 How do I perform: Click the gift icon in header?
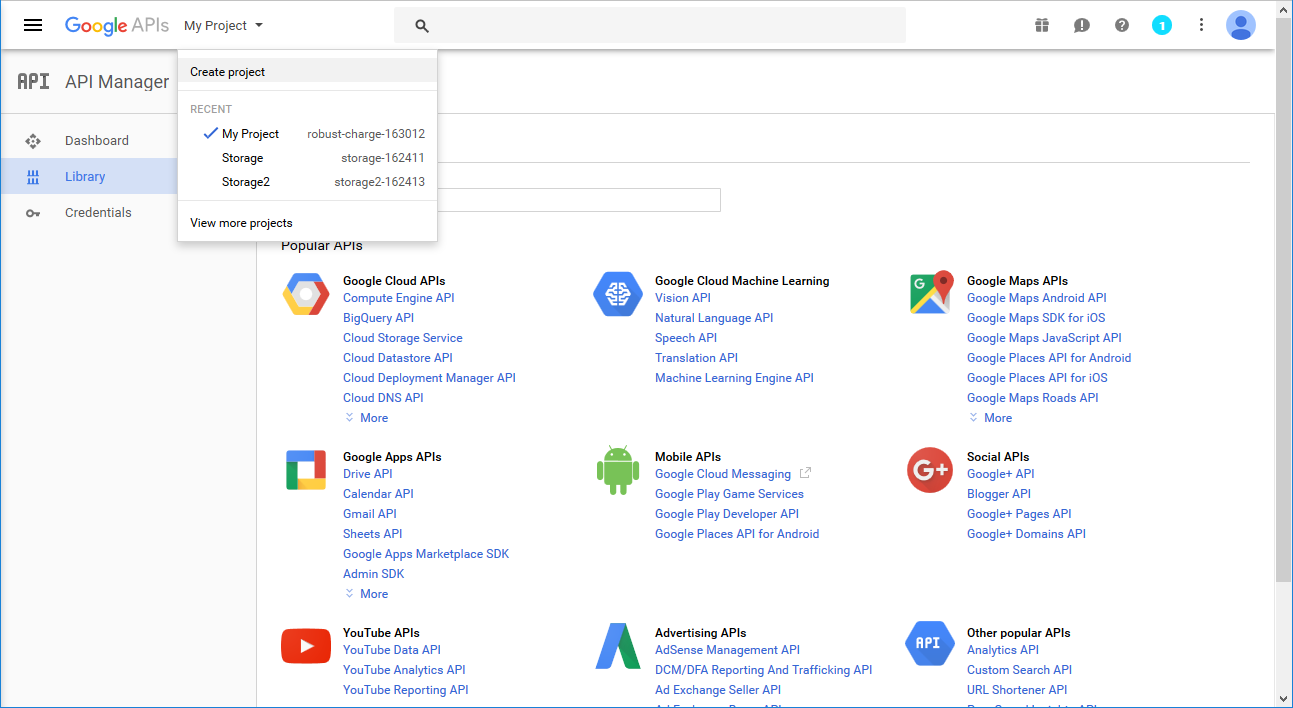click(1042, 25)
